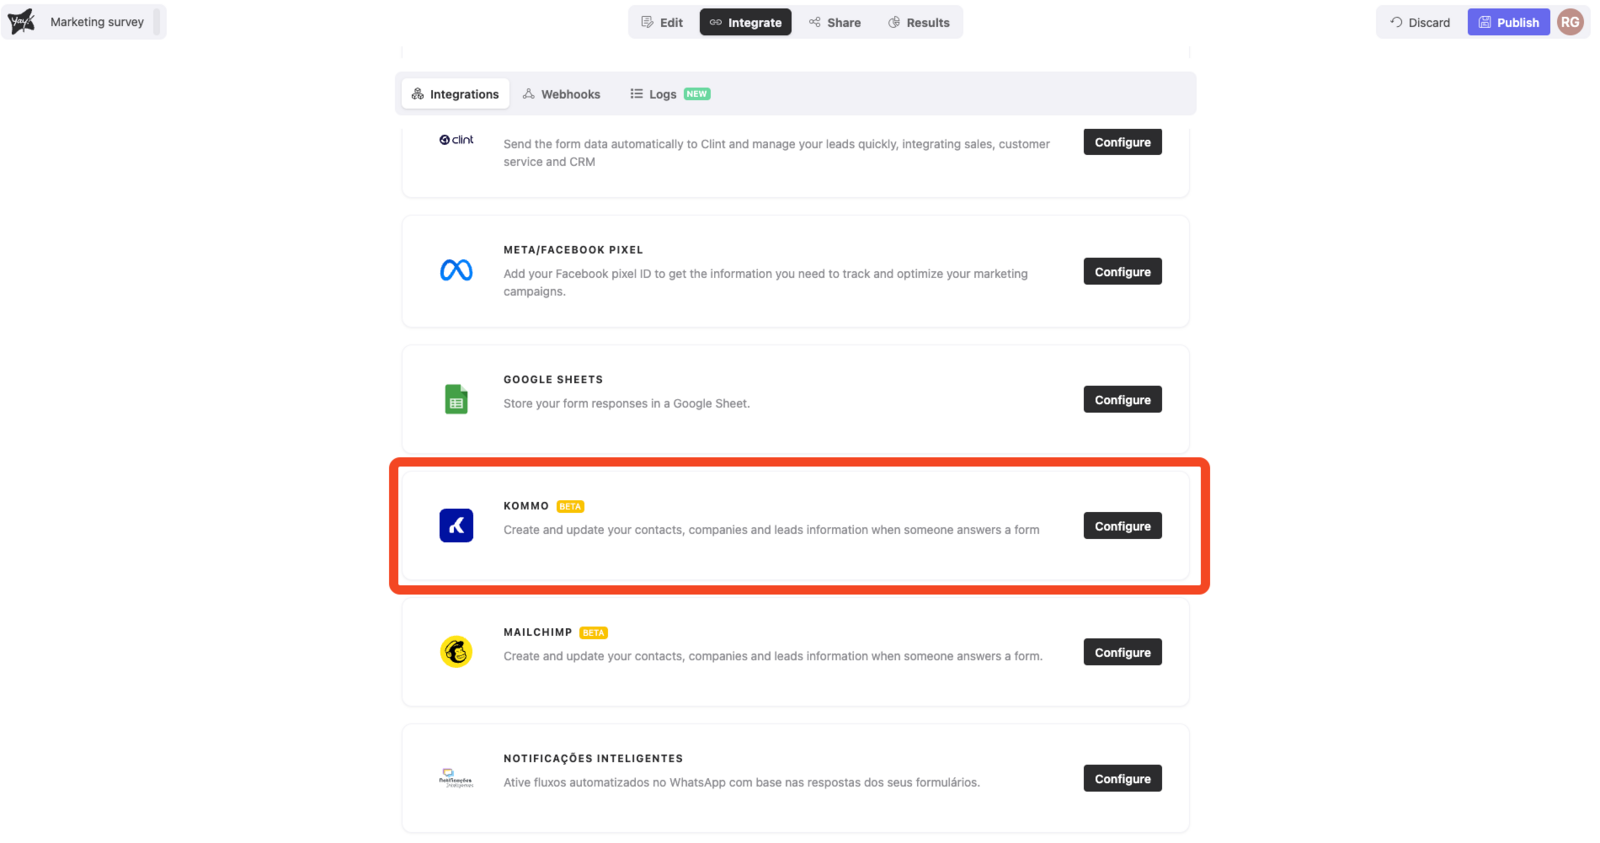
Task: Select the Webhooks tab
Action: click(x=561, y=94)
